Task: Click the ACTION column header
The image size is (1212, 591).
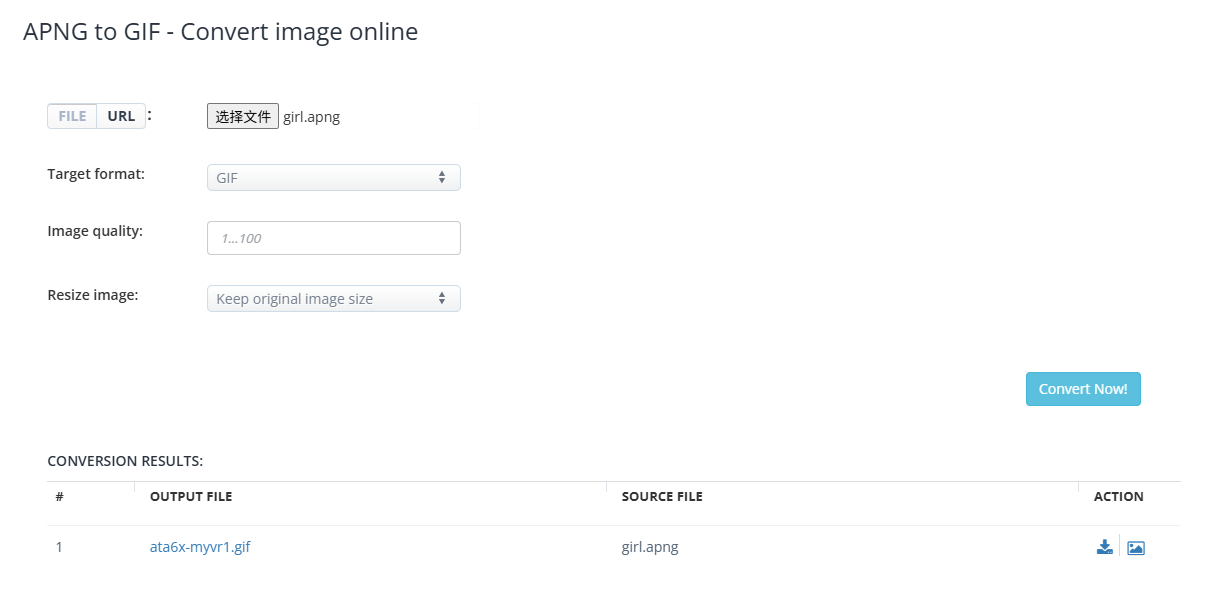Action: 1118,496
